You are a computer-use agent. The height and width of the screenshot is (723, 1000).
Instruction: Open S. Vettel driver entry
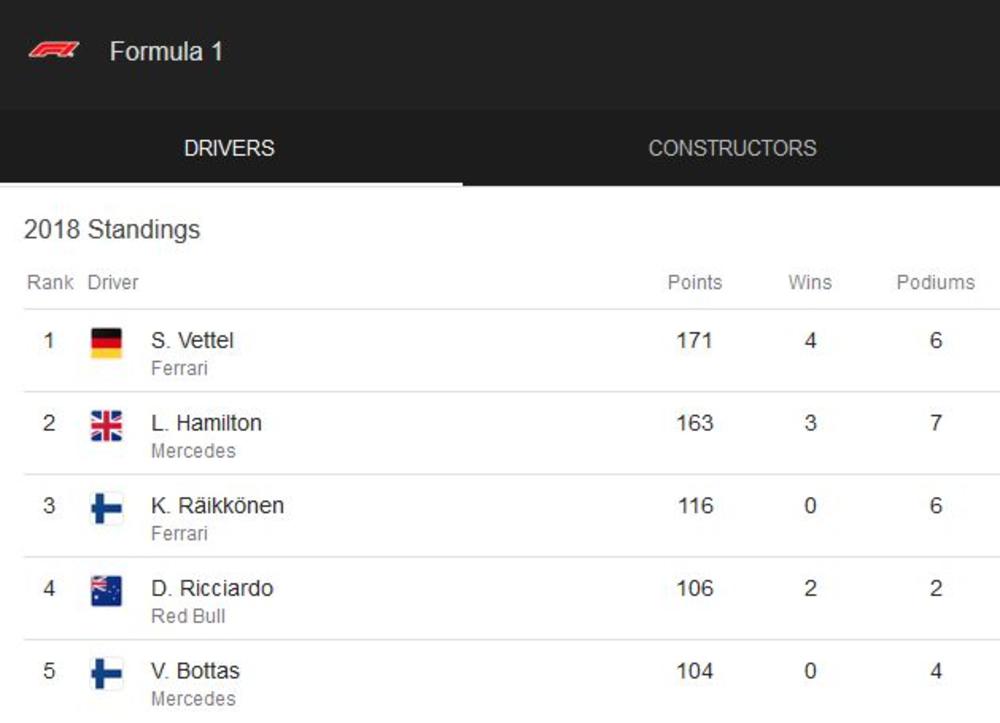coord(192,341)
